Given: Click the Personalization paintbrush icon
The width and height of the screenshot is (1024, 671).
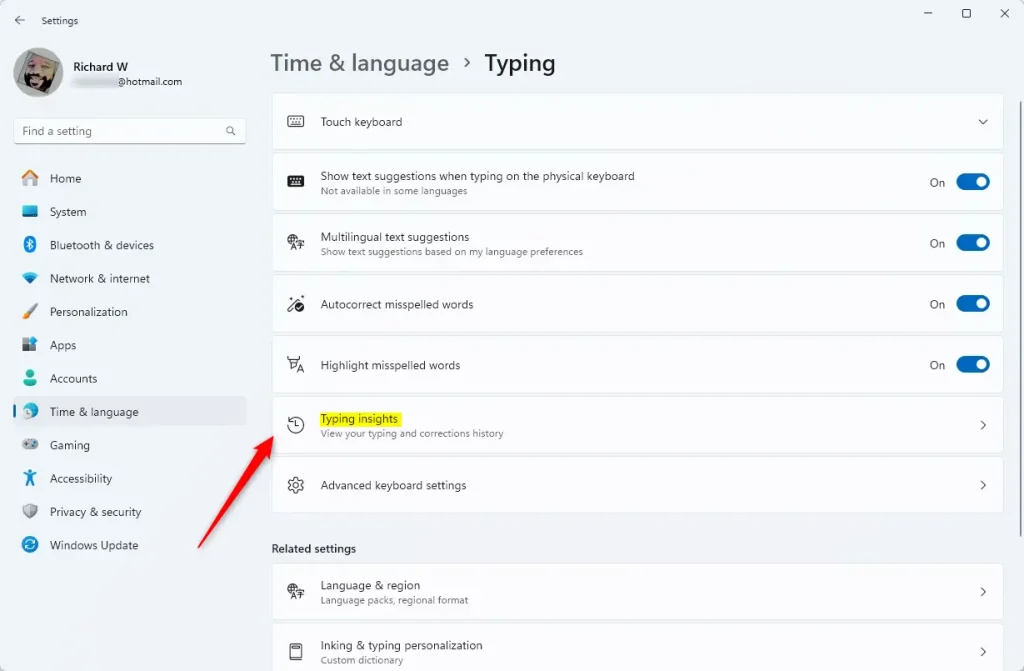Looking at the screenshot, I should click(x=30, y=312).
